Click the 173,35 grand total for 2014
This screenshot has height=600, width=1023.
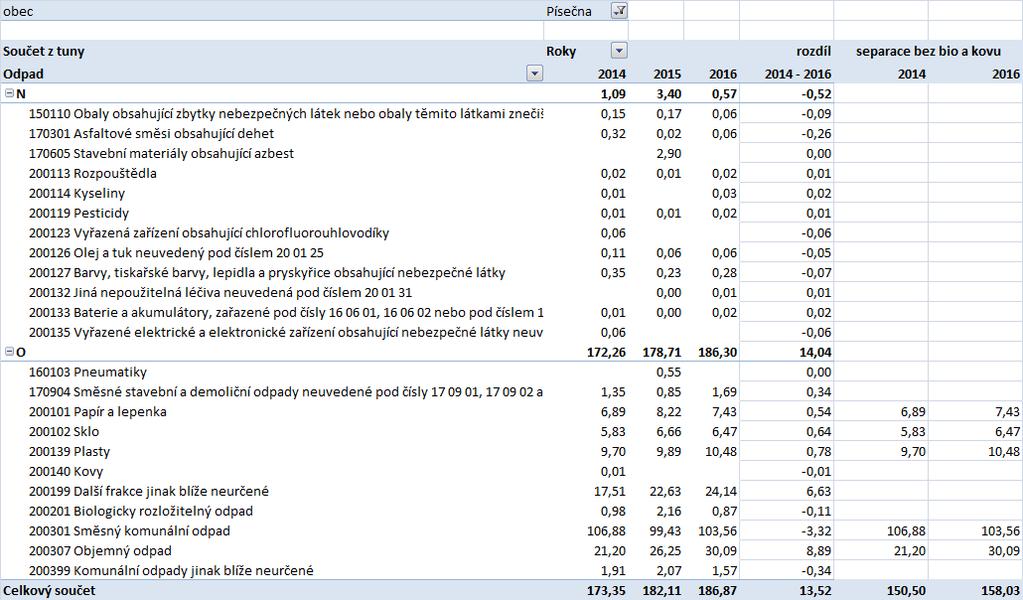click(x=606, y=590)
